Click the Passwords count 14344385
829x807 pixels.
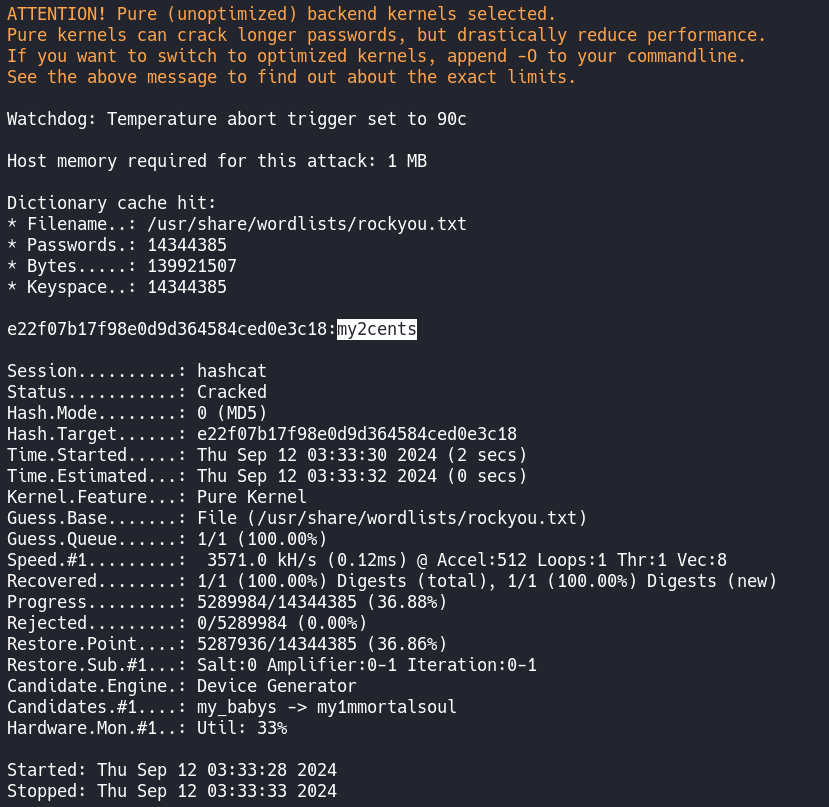tap(187, 245)
